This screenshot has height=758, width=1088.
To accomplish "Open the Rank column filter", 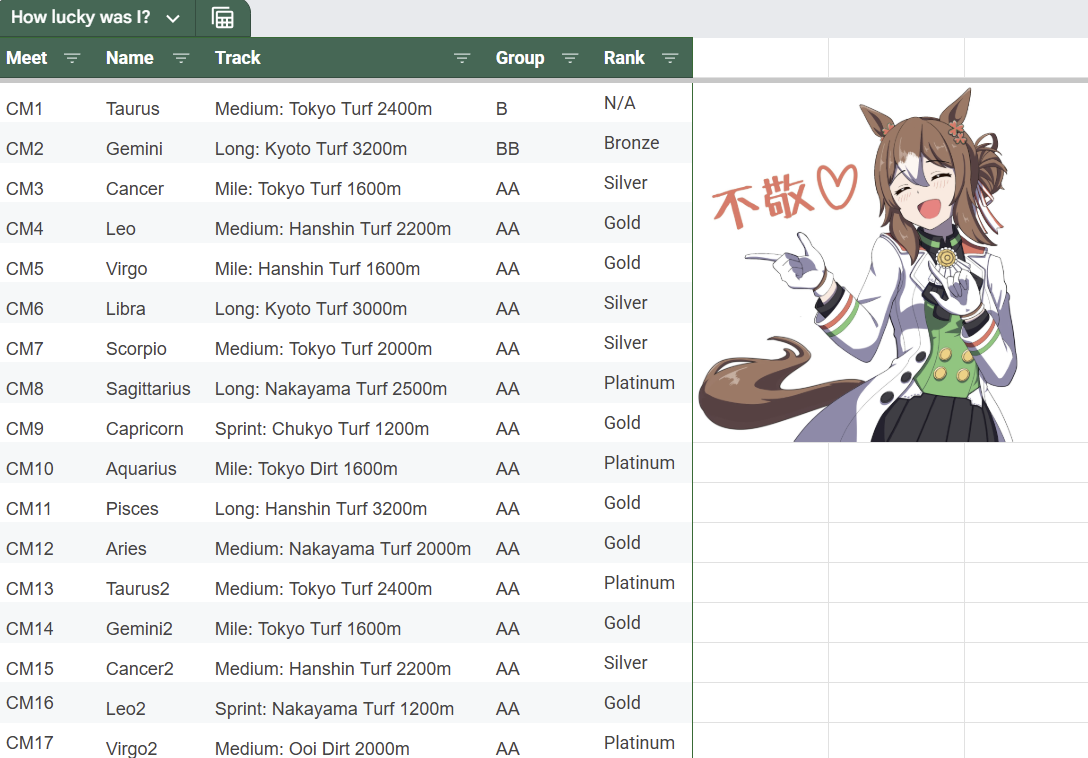I will 670,58.
